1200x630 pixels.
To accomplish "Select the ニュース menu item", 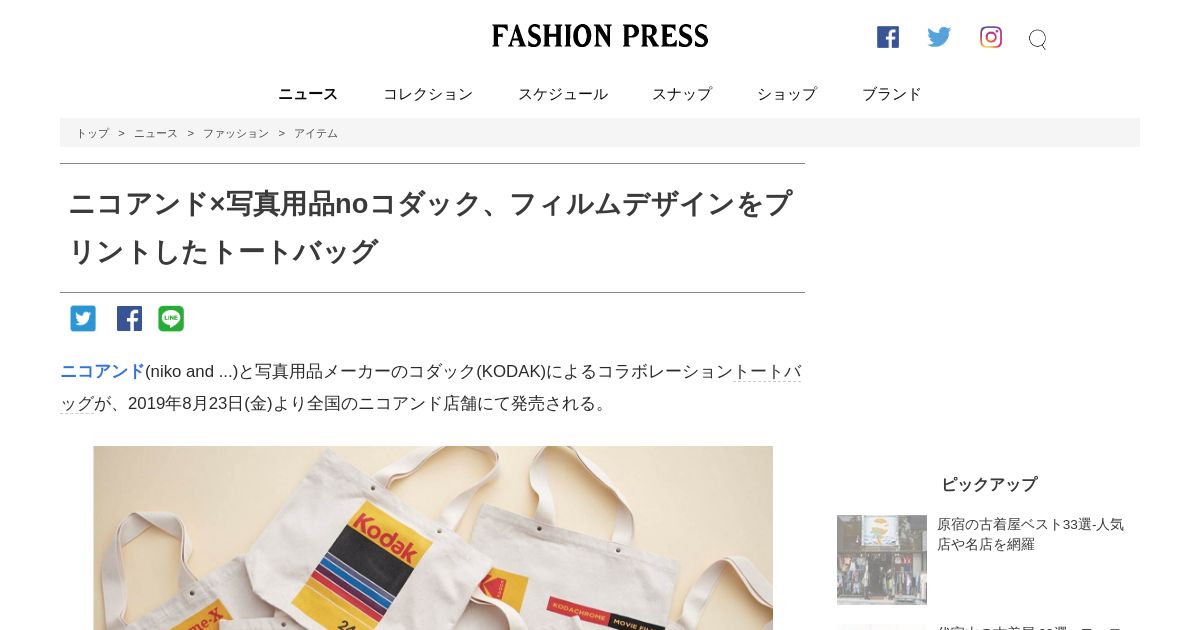I will (308, 94).
